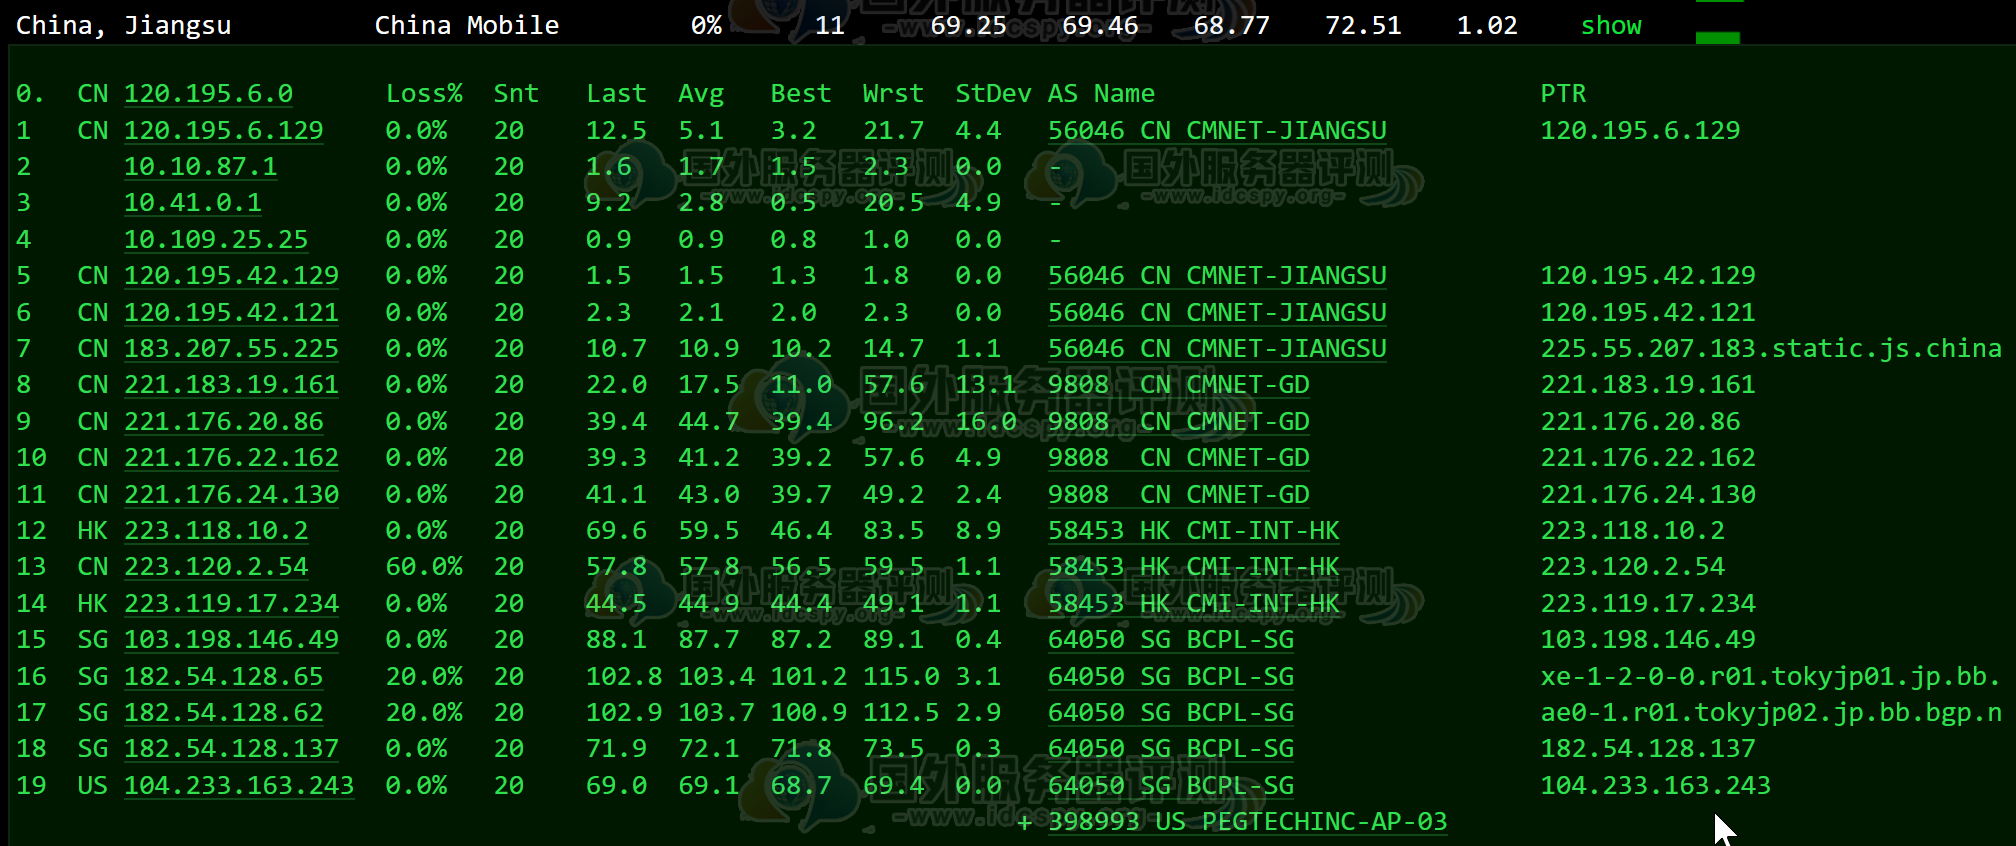Select the 72.51 worst latency summary value

[1363, 25]
